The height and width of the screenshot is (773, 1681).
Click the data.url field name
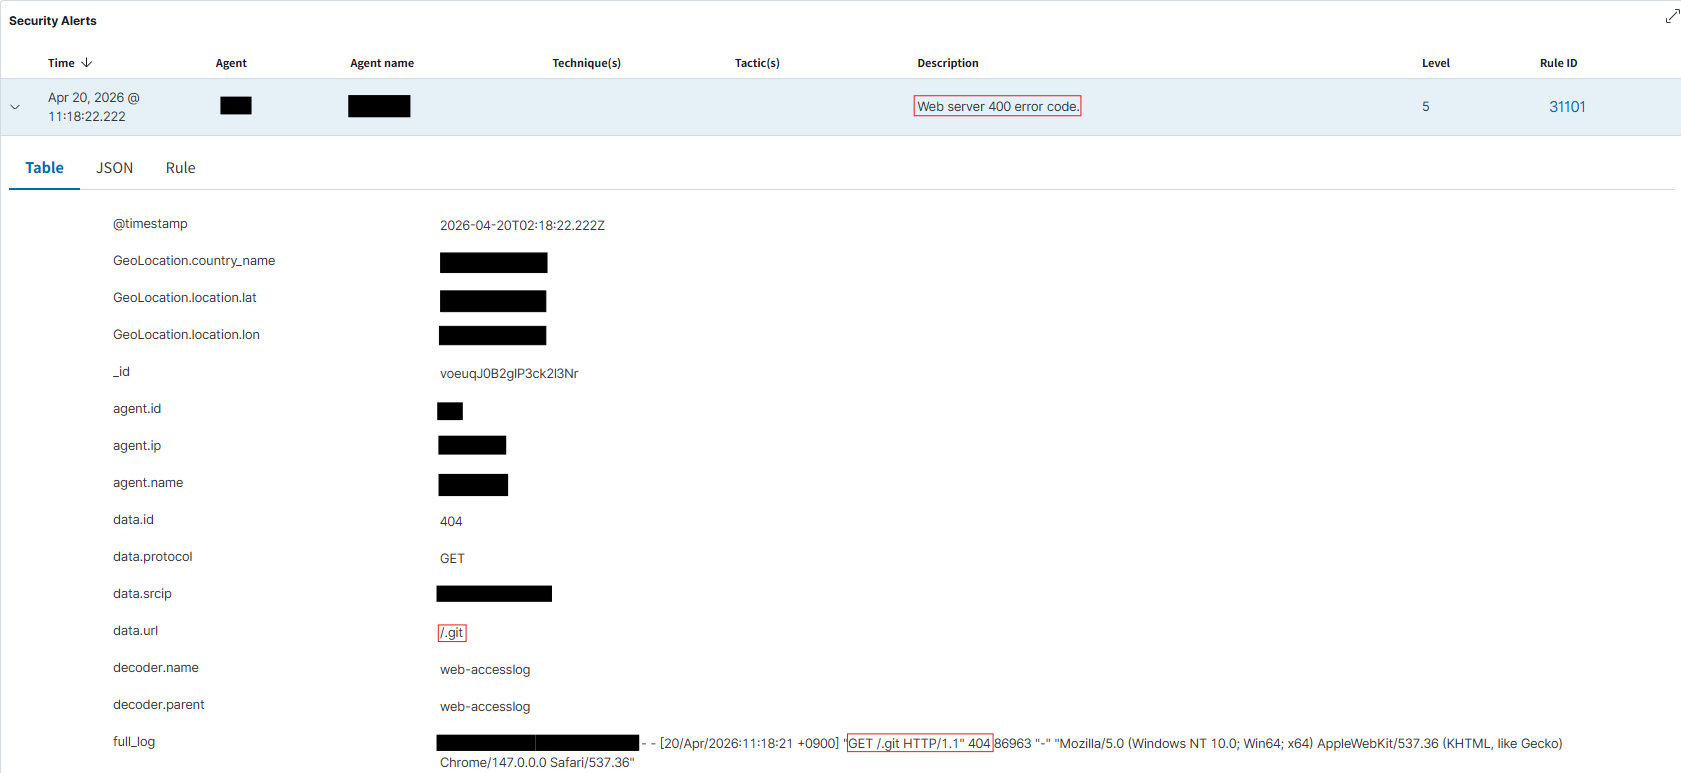point(135,631)
